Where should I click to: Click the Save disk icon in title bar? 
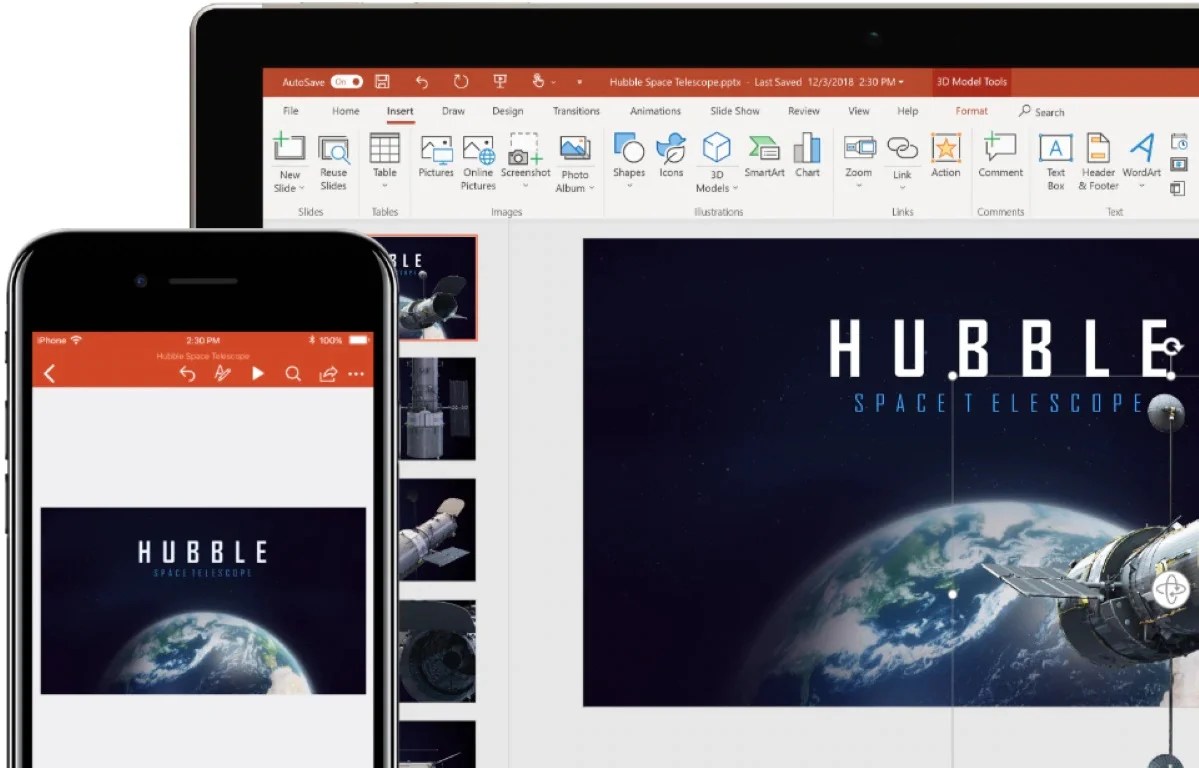pyautogui.click(x=382, y=81)
